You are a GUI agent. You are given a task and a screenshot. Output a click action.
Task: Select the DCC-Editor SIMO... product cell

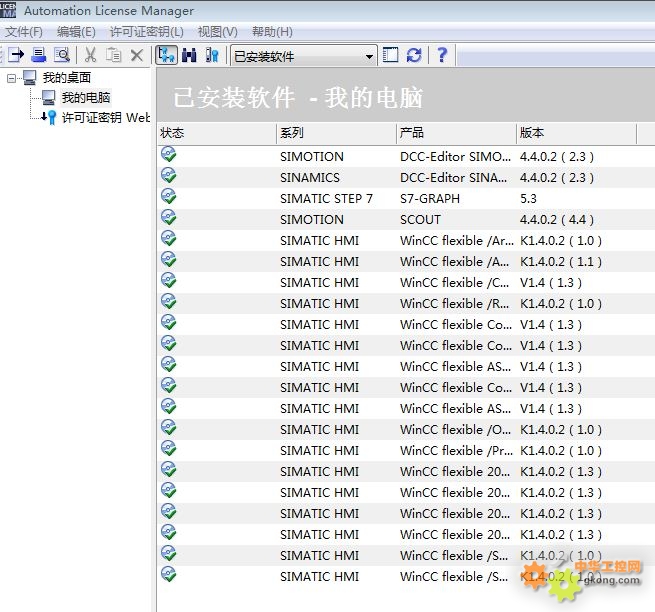455,157
